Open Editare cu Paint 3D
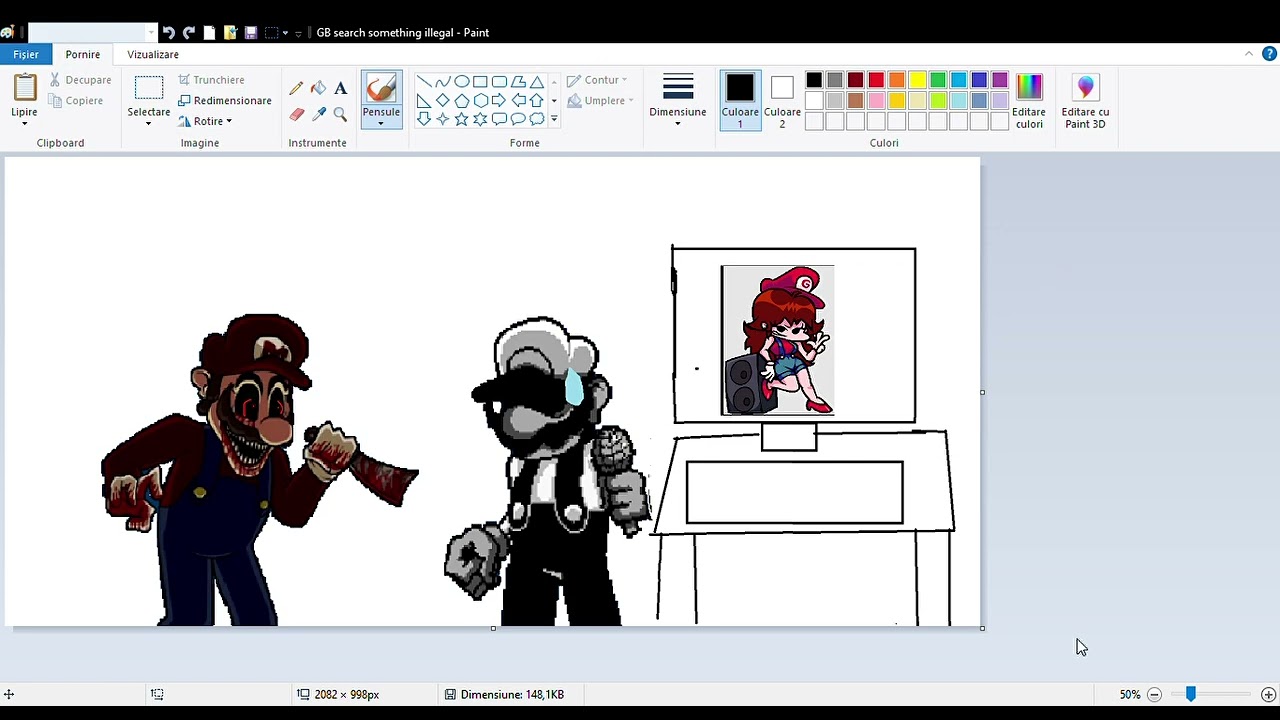The width and height of the screenshot is (1280, 720). click(1085, 101)
